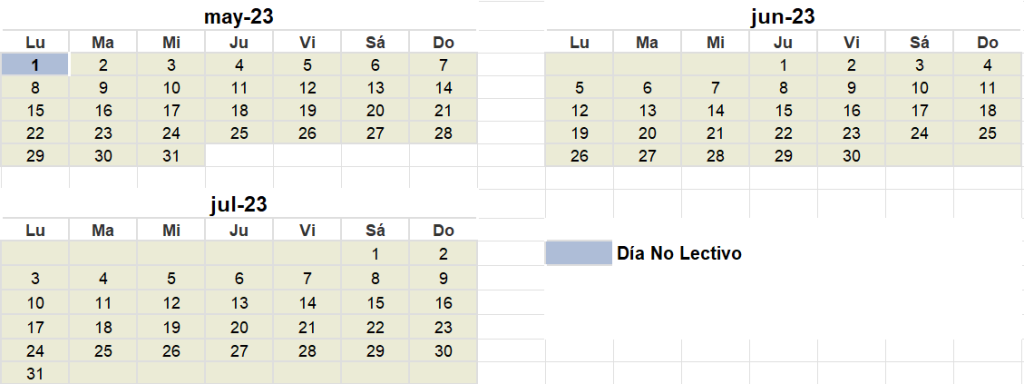Select June 30 date cell

pos(851,155)
